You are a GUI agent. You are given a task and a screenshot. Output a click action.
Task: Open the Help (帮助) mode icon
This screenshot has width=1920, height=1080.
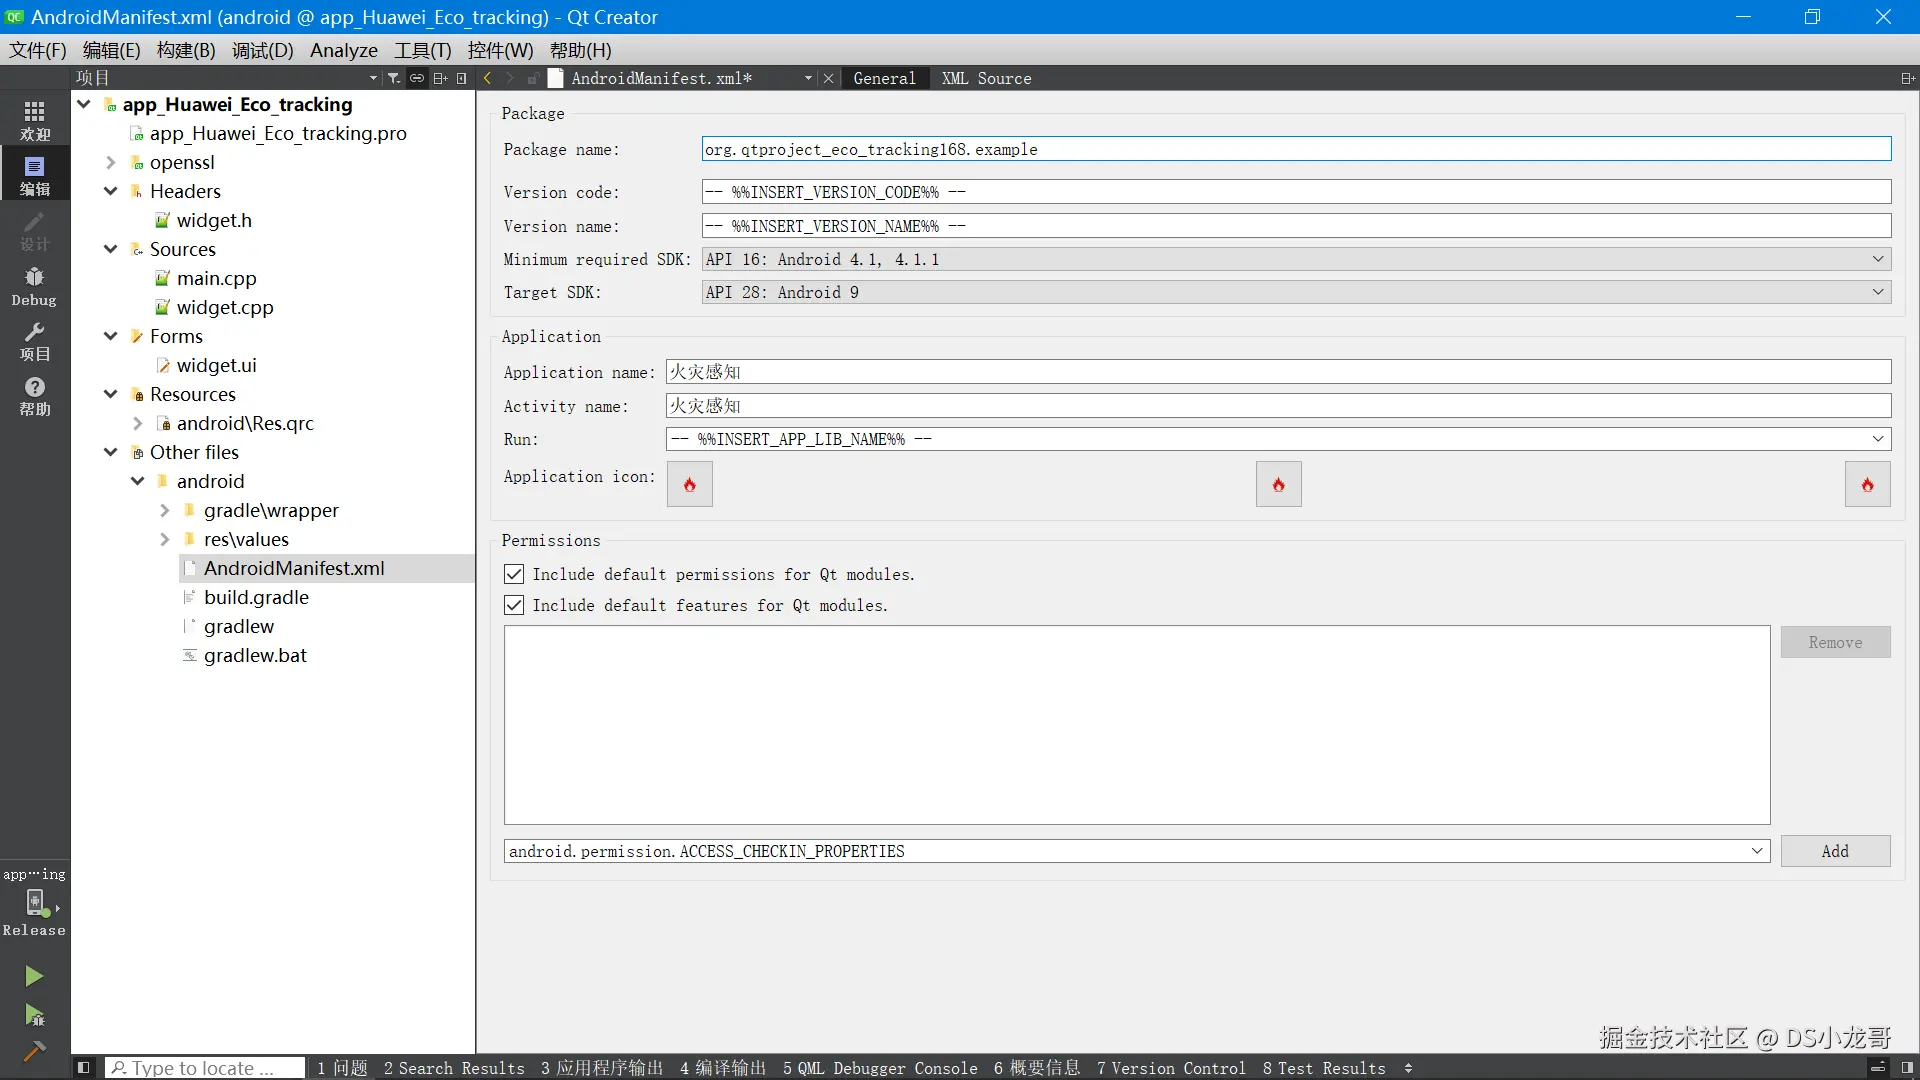tap(35, 395)
